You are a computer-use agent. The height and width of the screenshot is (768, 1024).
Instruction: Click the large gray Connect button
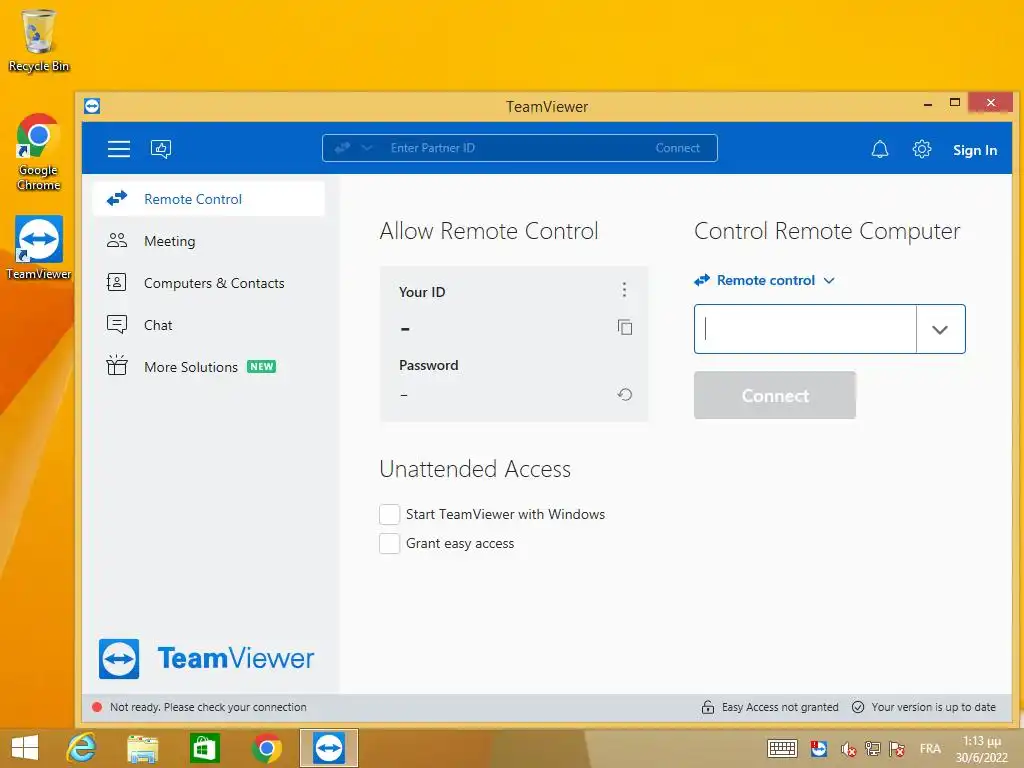775,395
